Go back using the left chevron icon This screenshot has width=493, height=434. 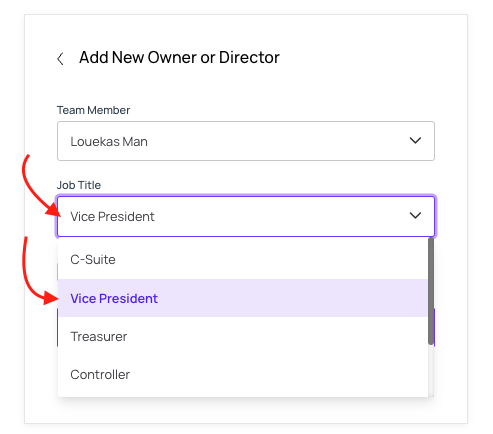[x=60, y=59]
